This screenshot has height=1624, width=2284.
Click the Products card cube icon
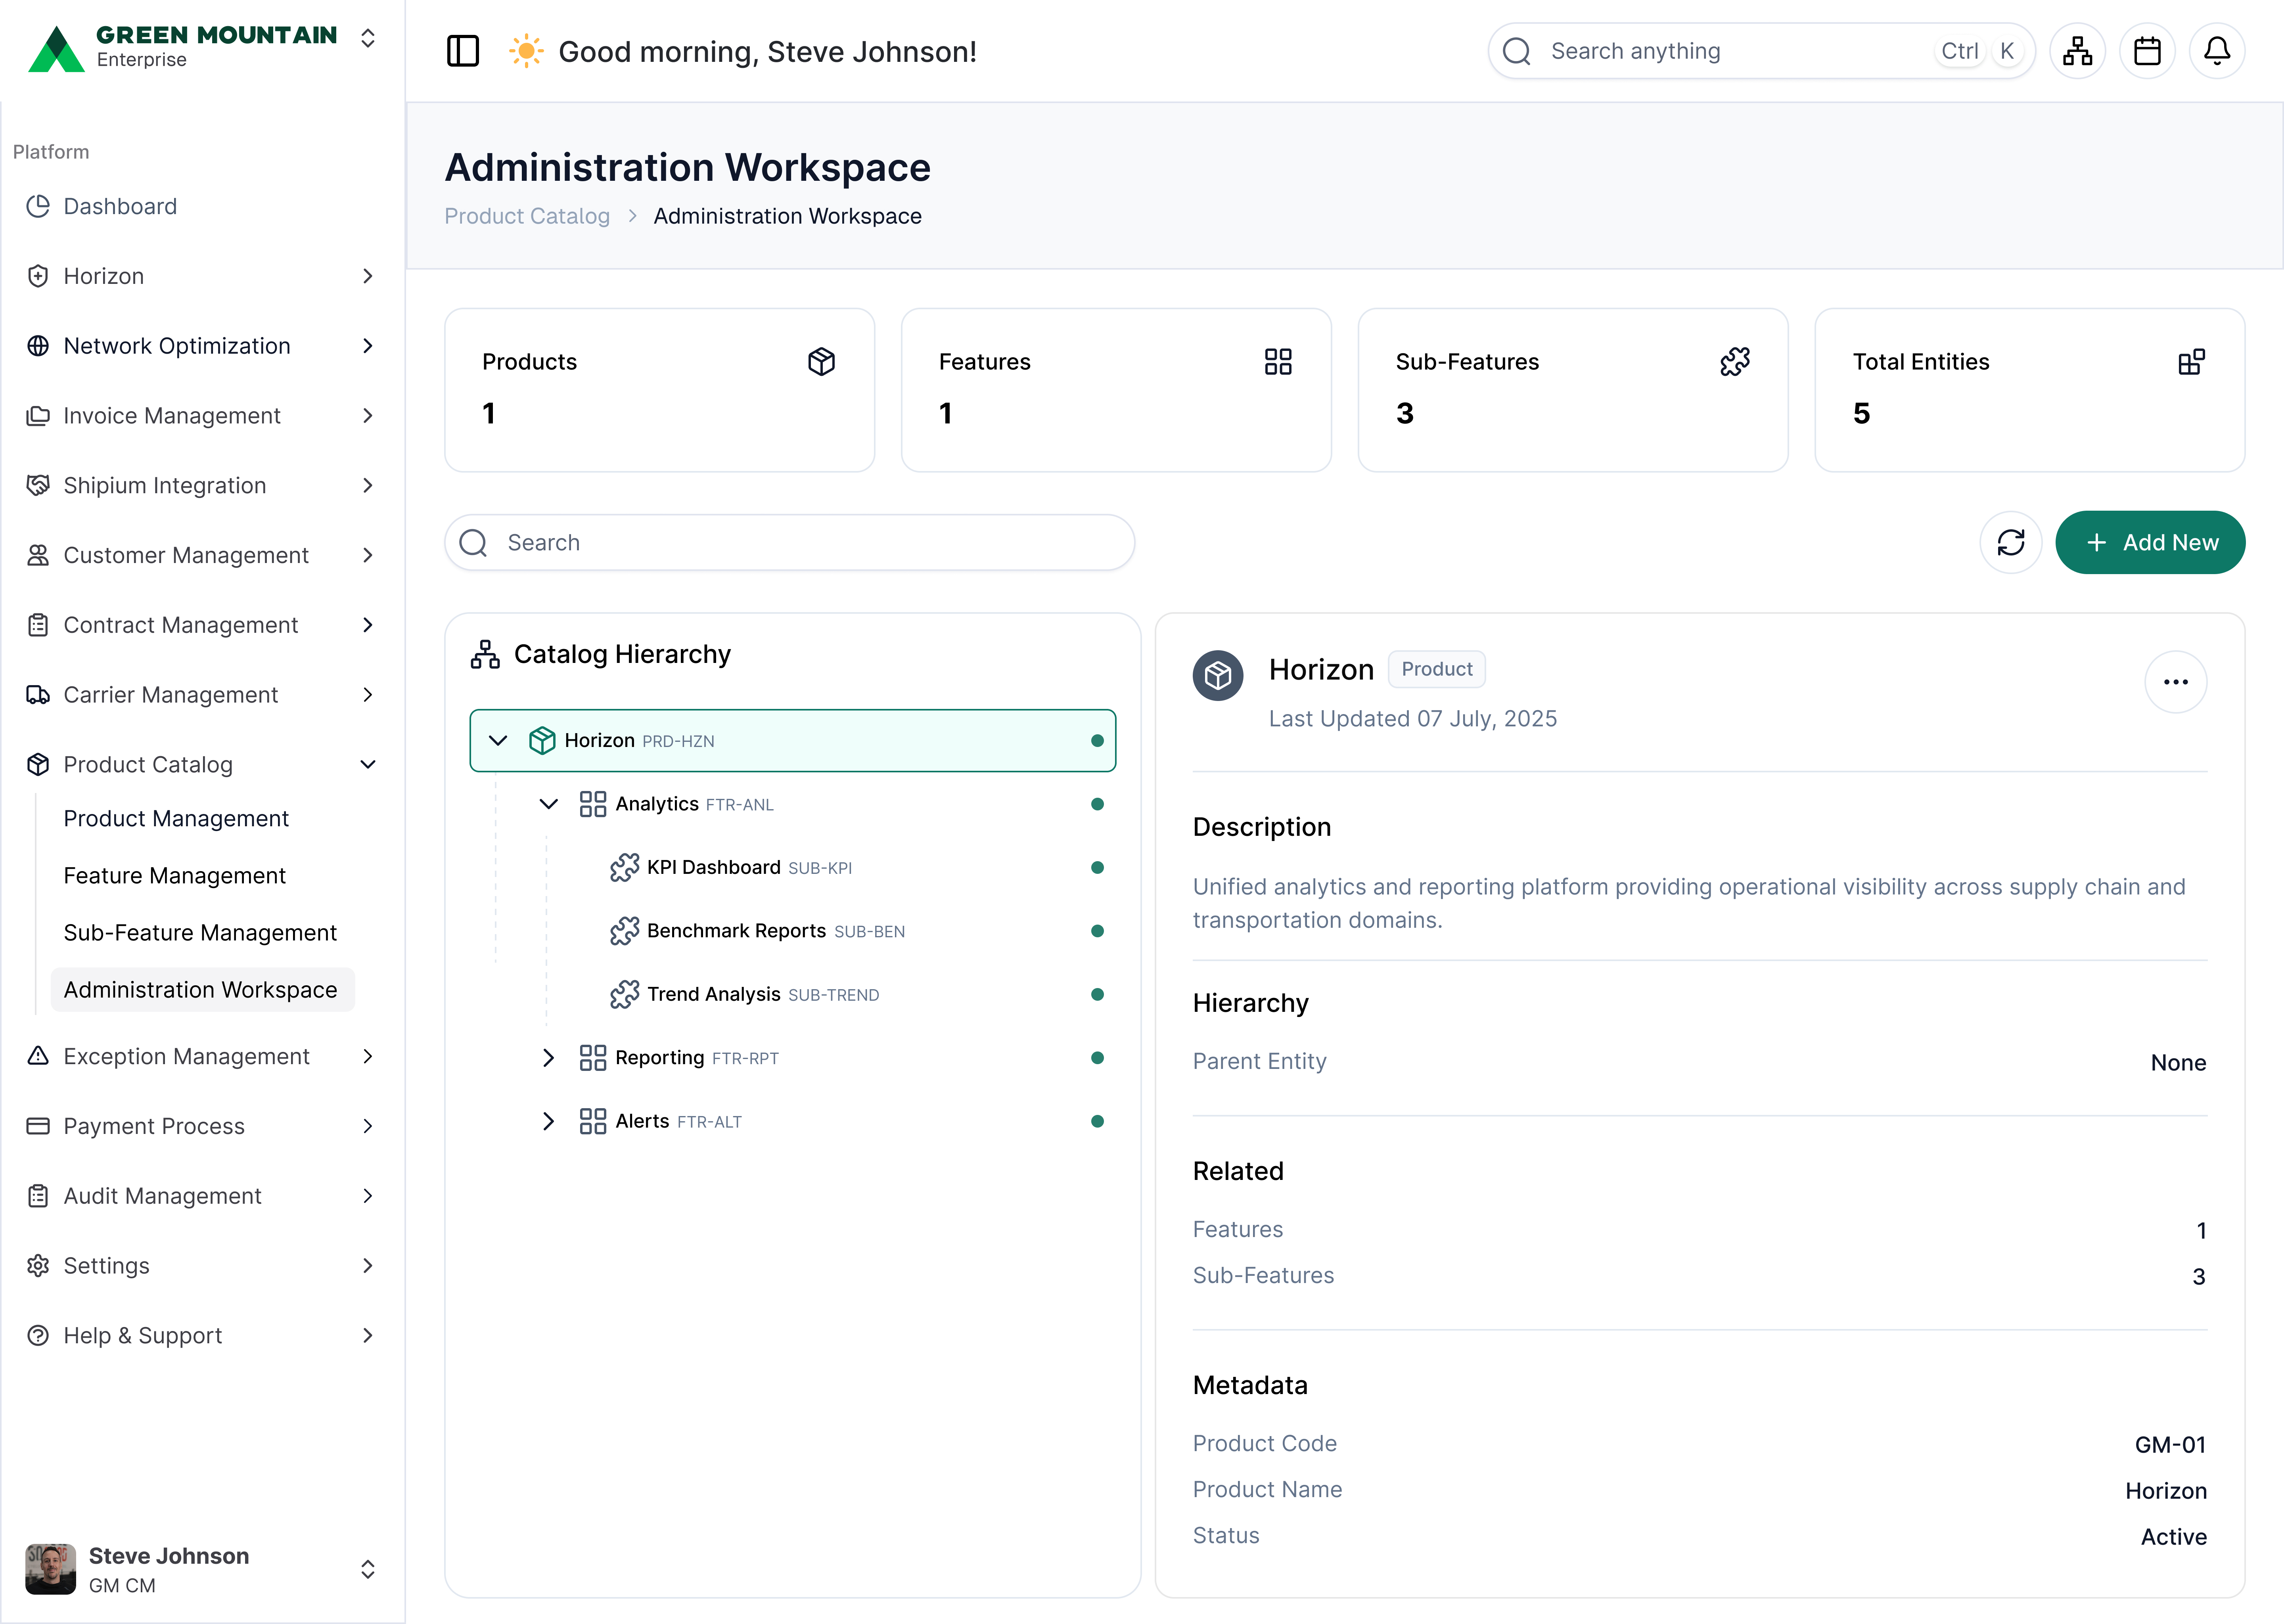click(821, 361)
